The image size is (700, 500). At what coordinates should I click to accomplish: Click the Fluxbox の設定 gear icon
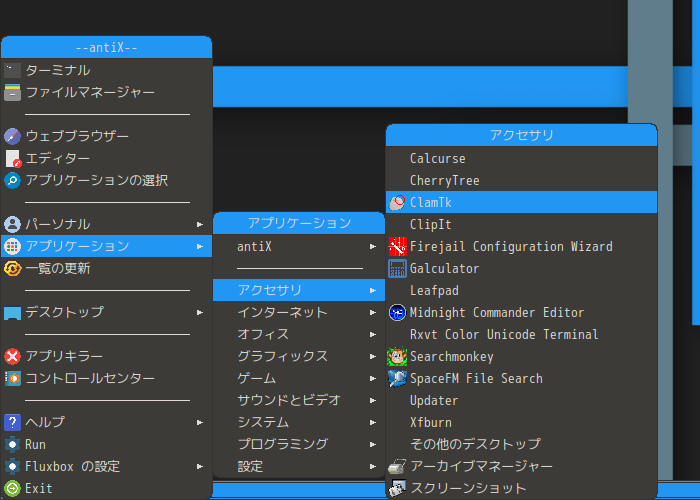tap(12, 466)
